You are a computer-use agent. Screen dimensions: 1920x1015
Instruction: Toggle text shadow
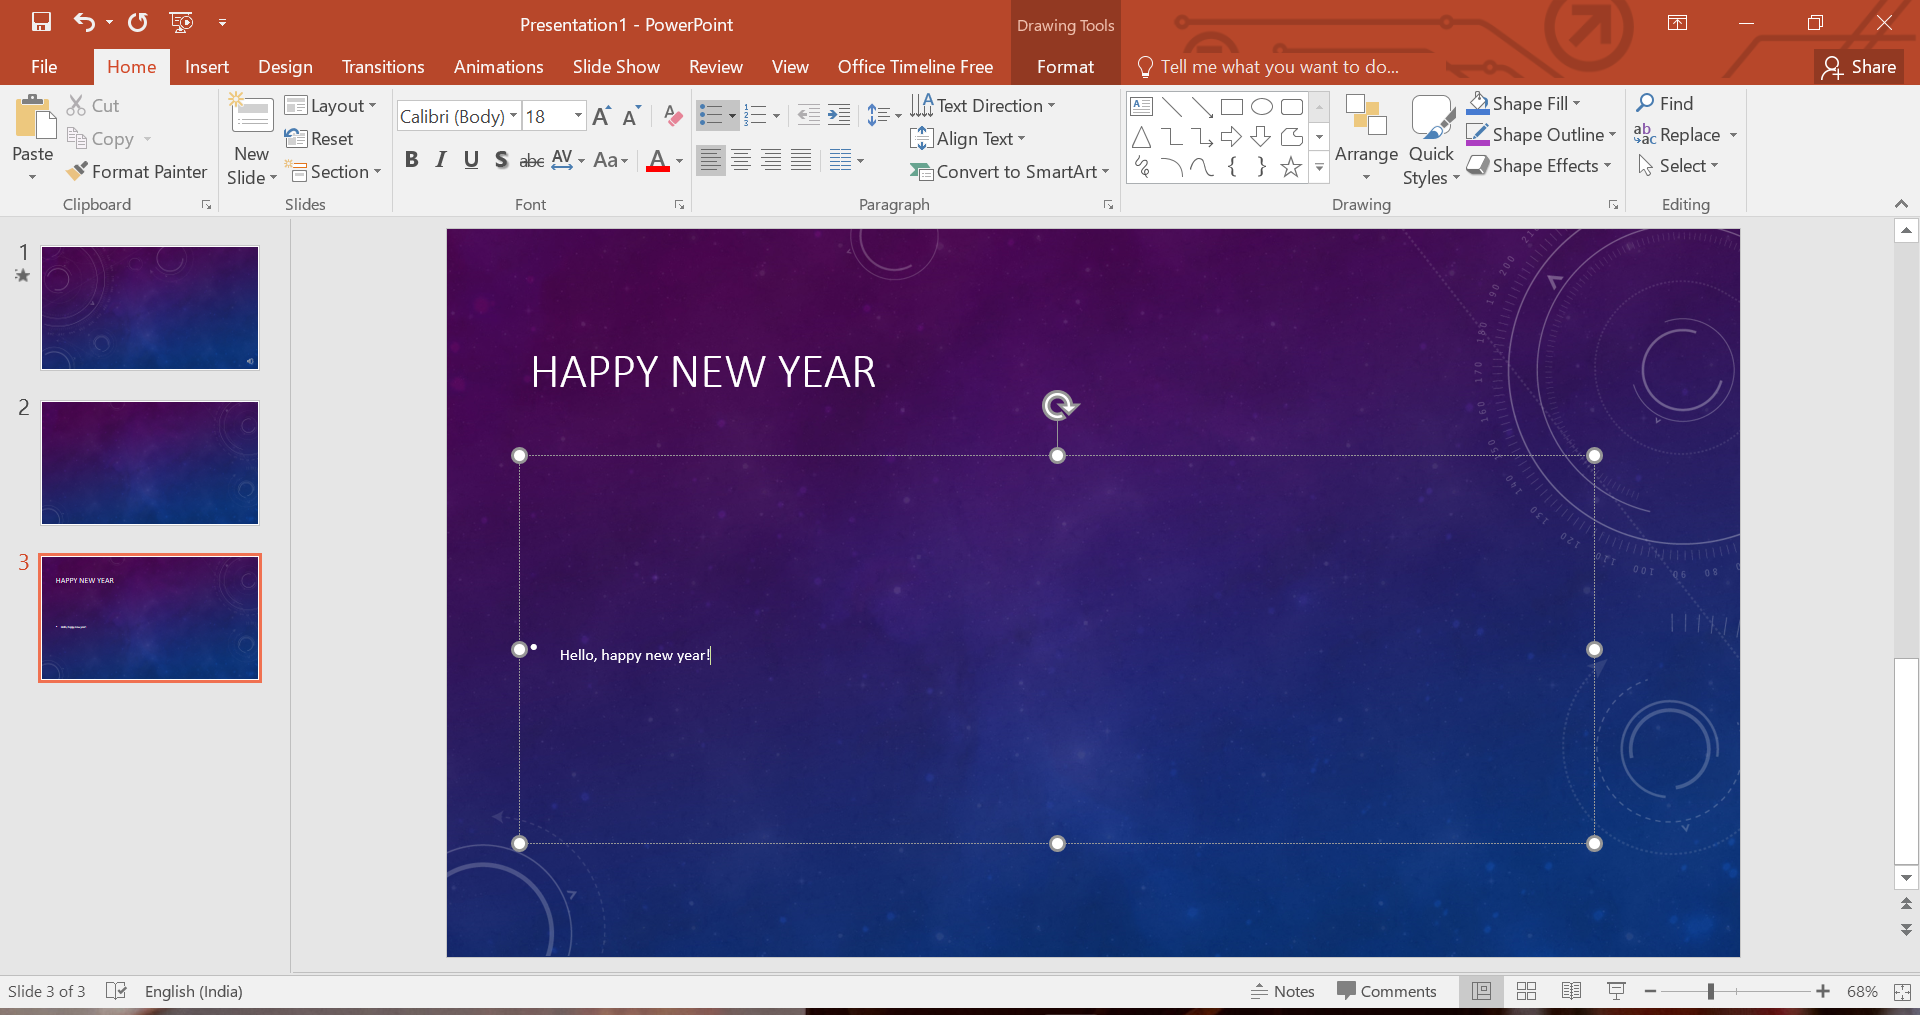[501, 160]
